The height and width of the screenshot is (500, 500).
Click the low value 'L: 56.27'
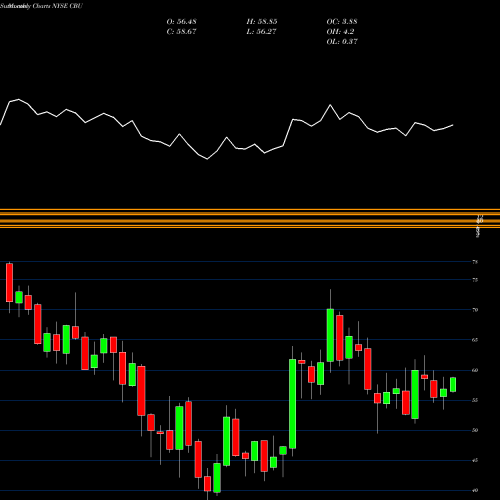(x=262, y=32)
